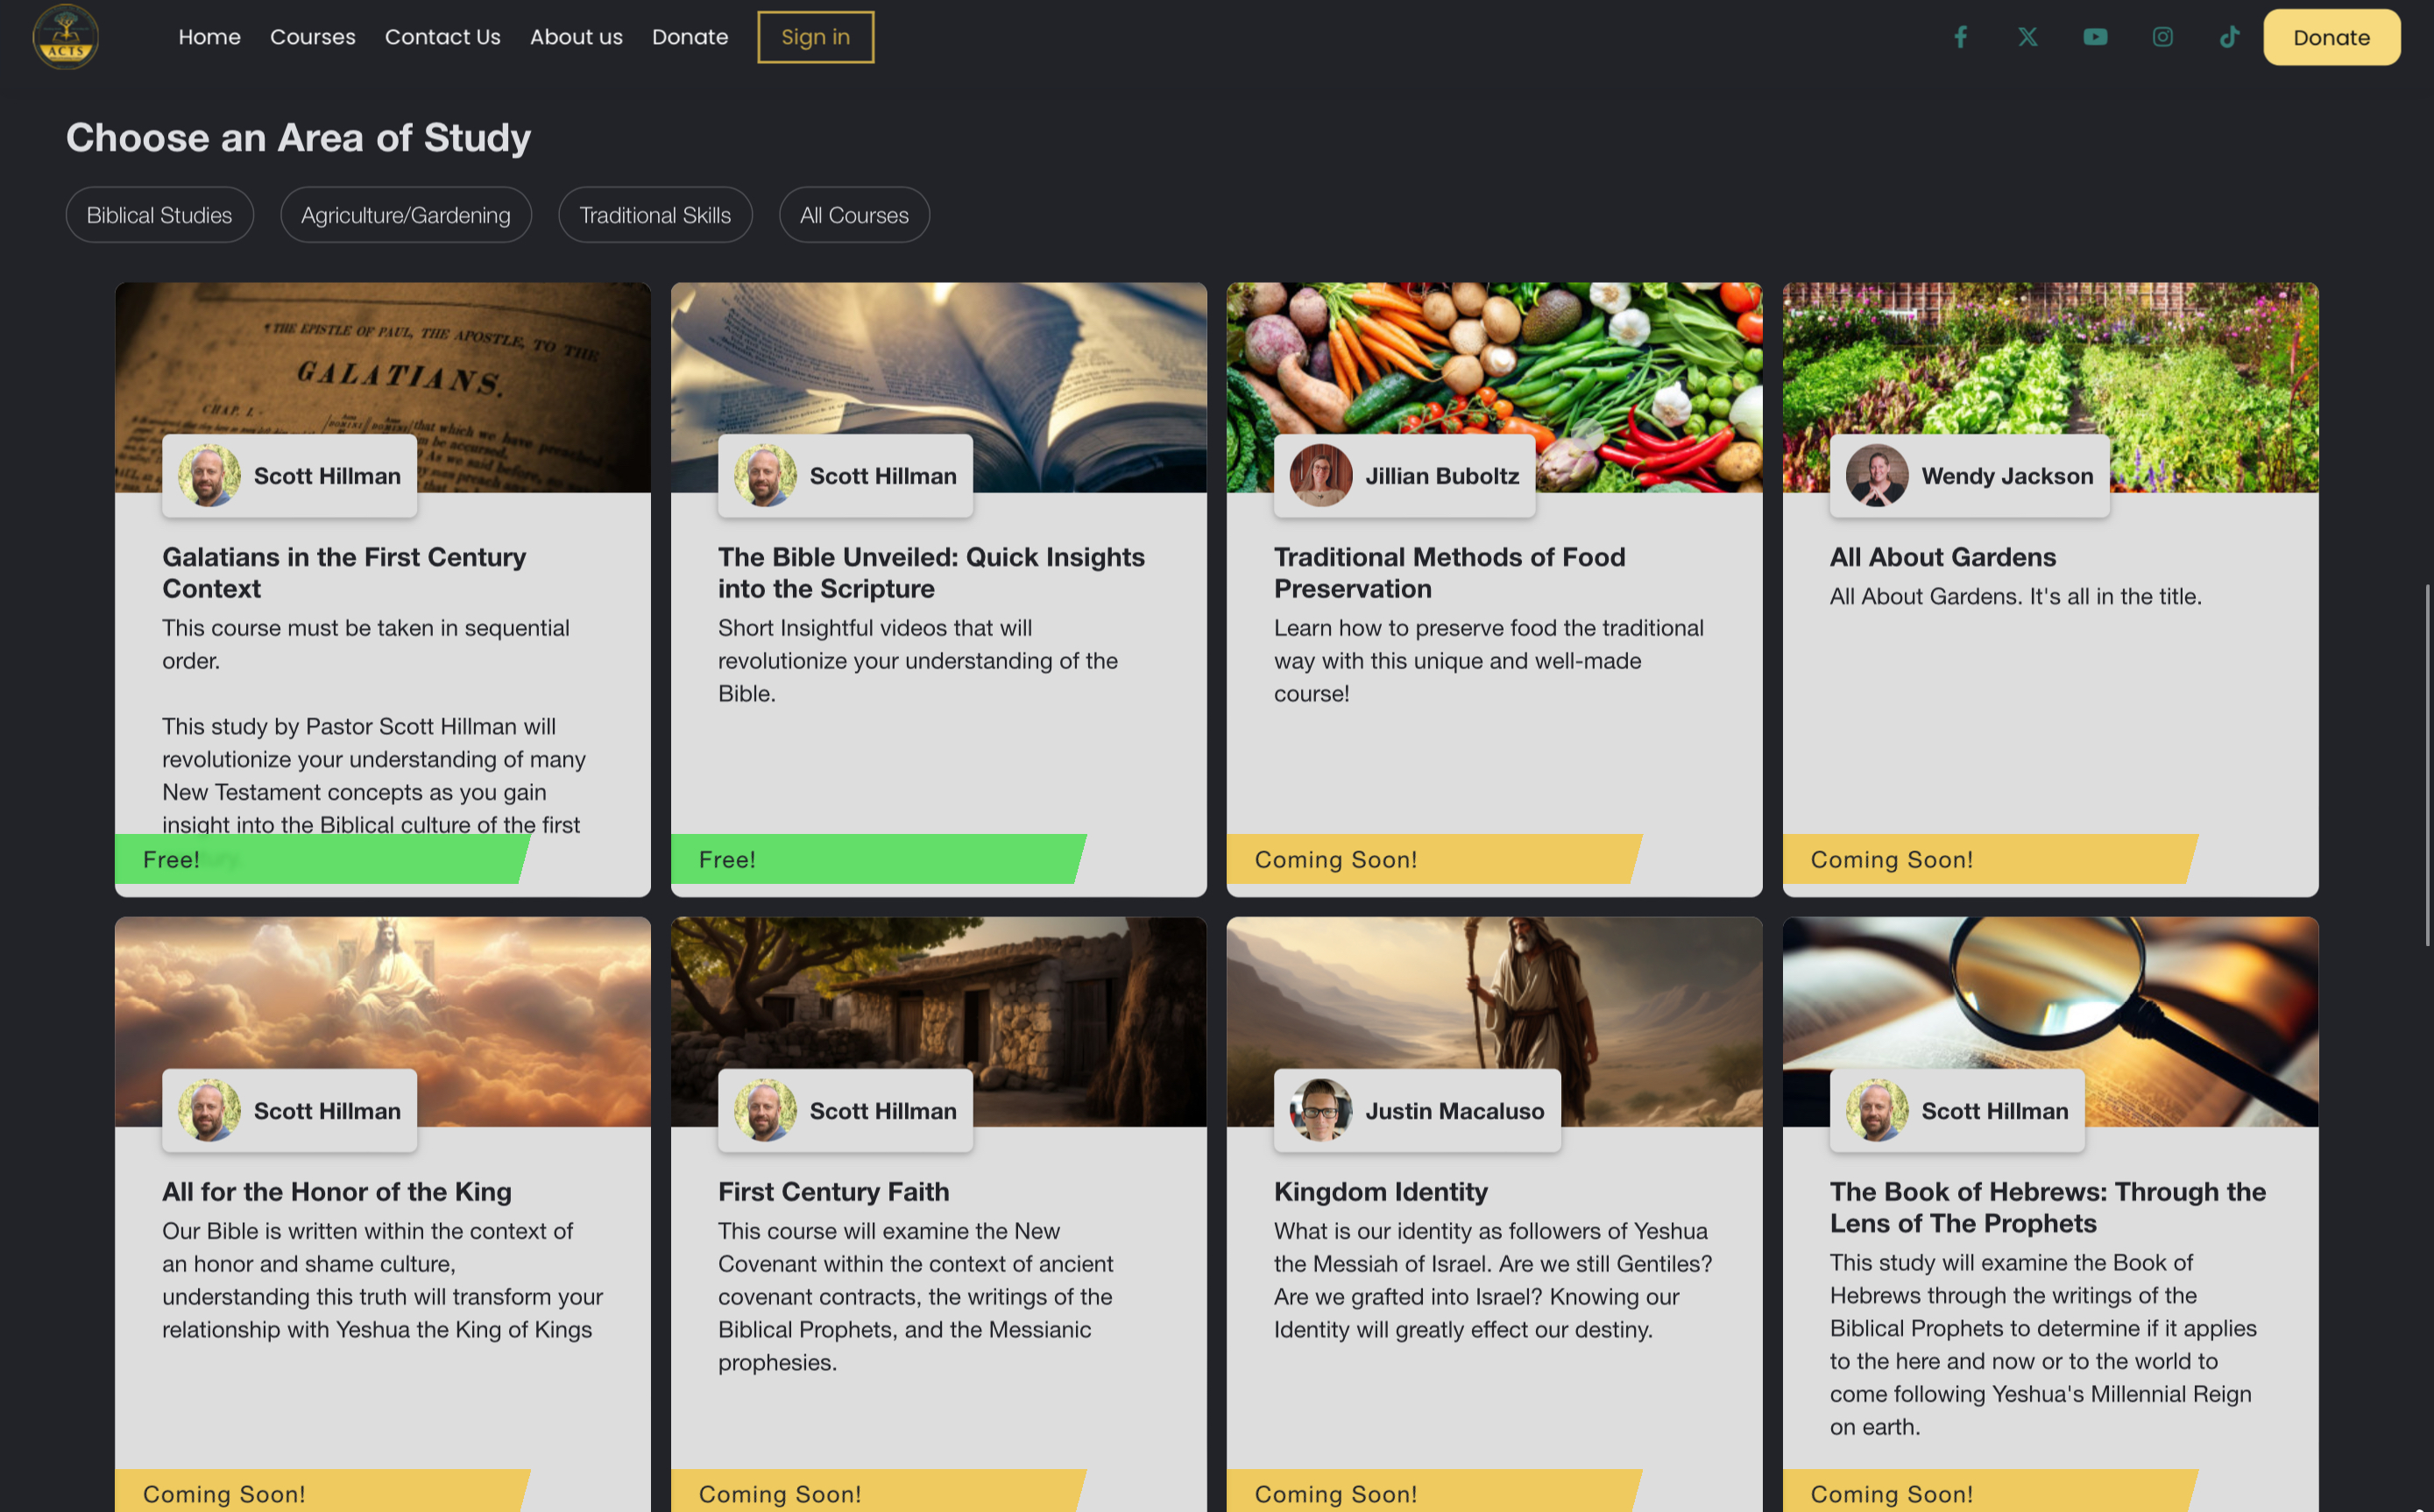
Task: Click the page vertical scrollbar
Action: pos(2426,765)
